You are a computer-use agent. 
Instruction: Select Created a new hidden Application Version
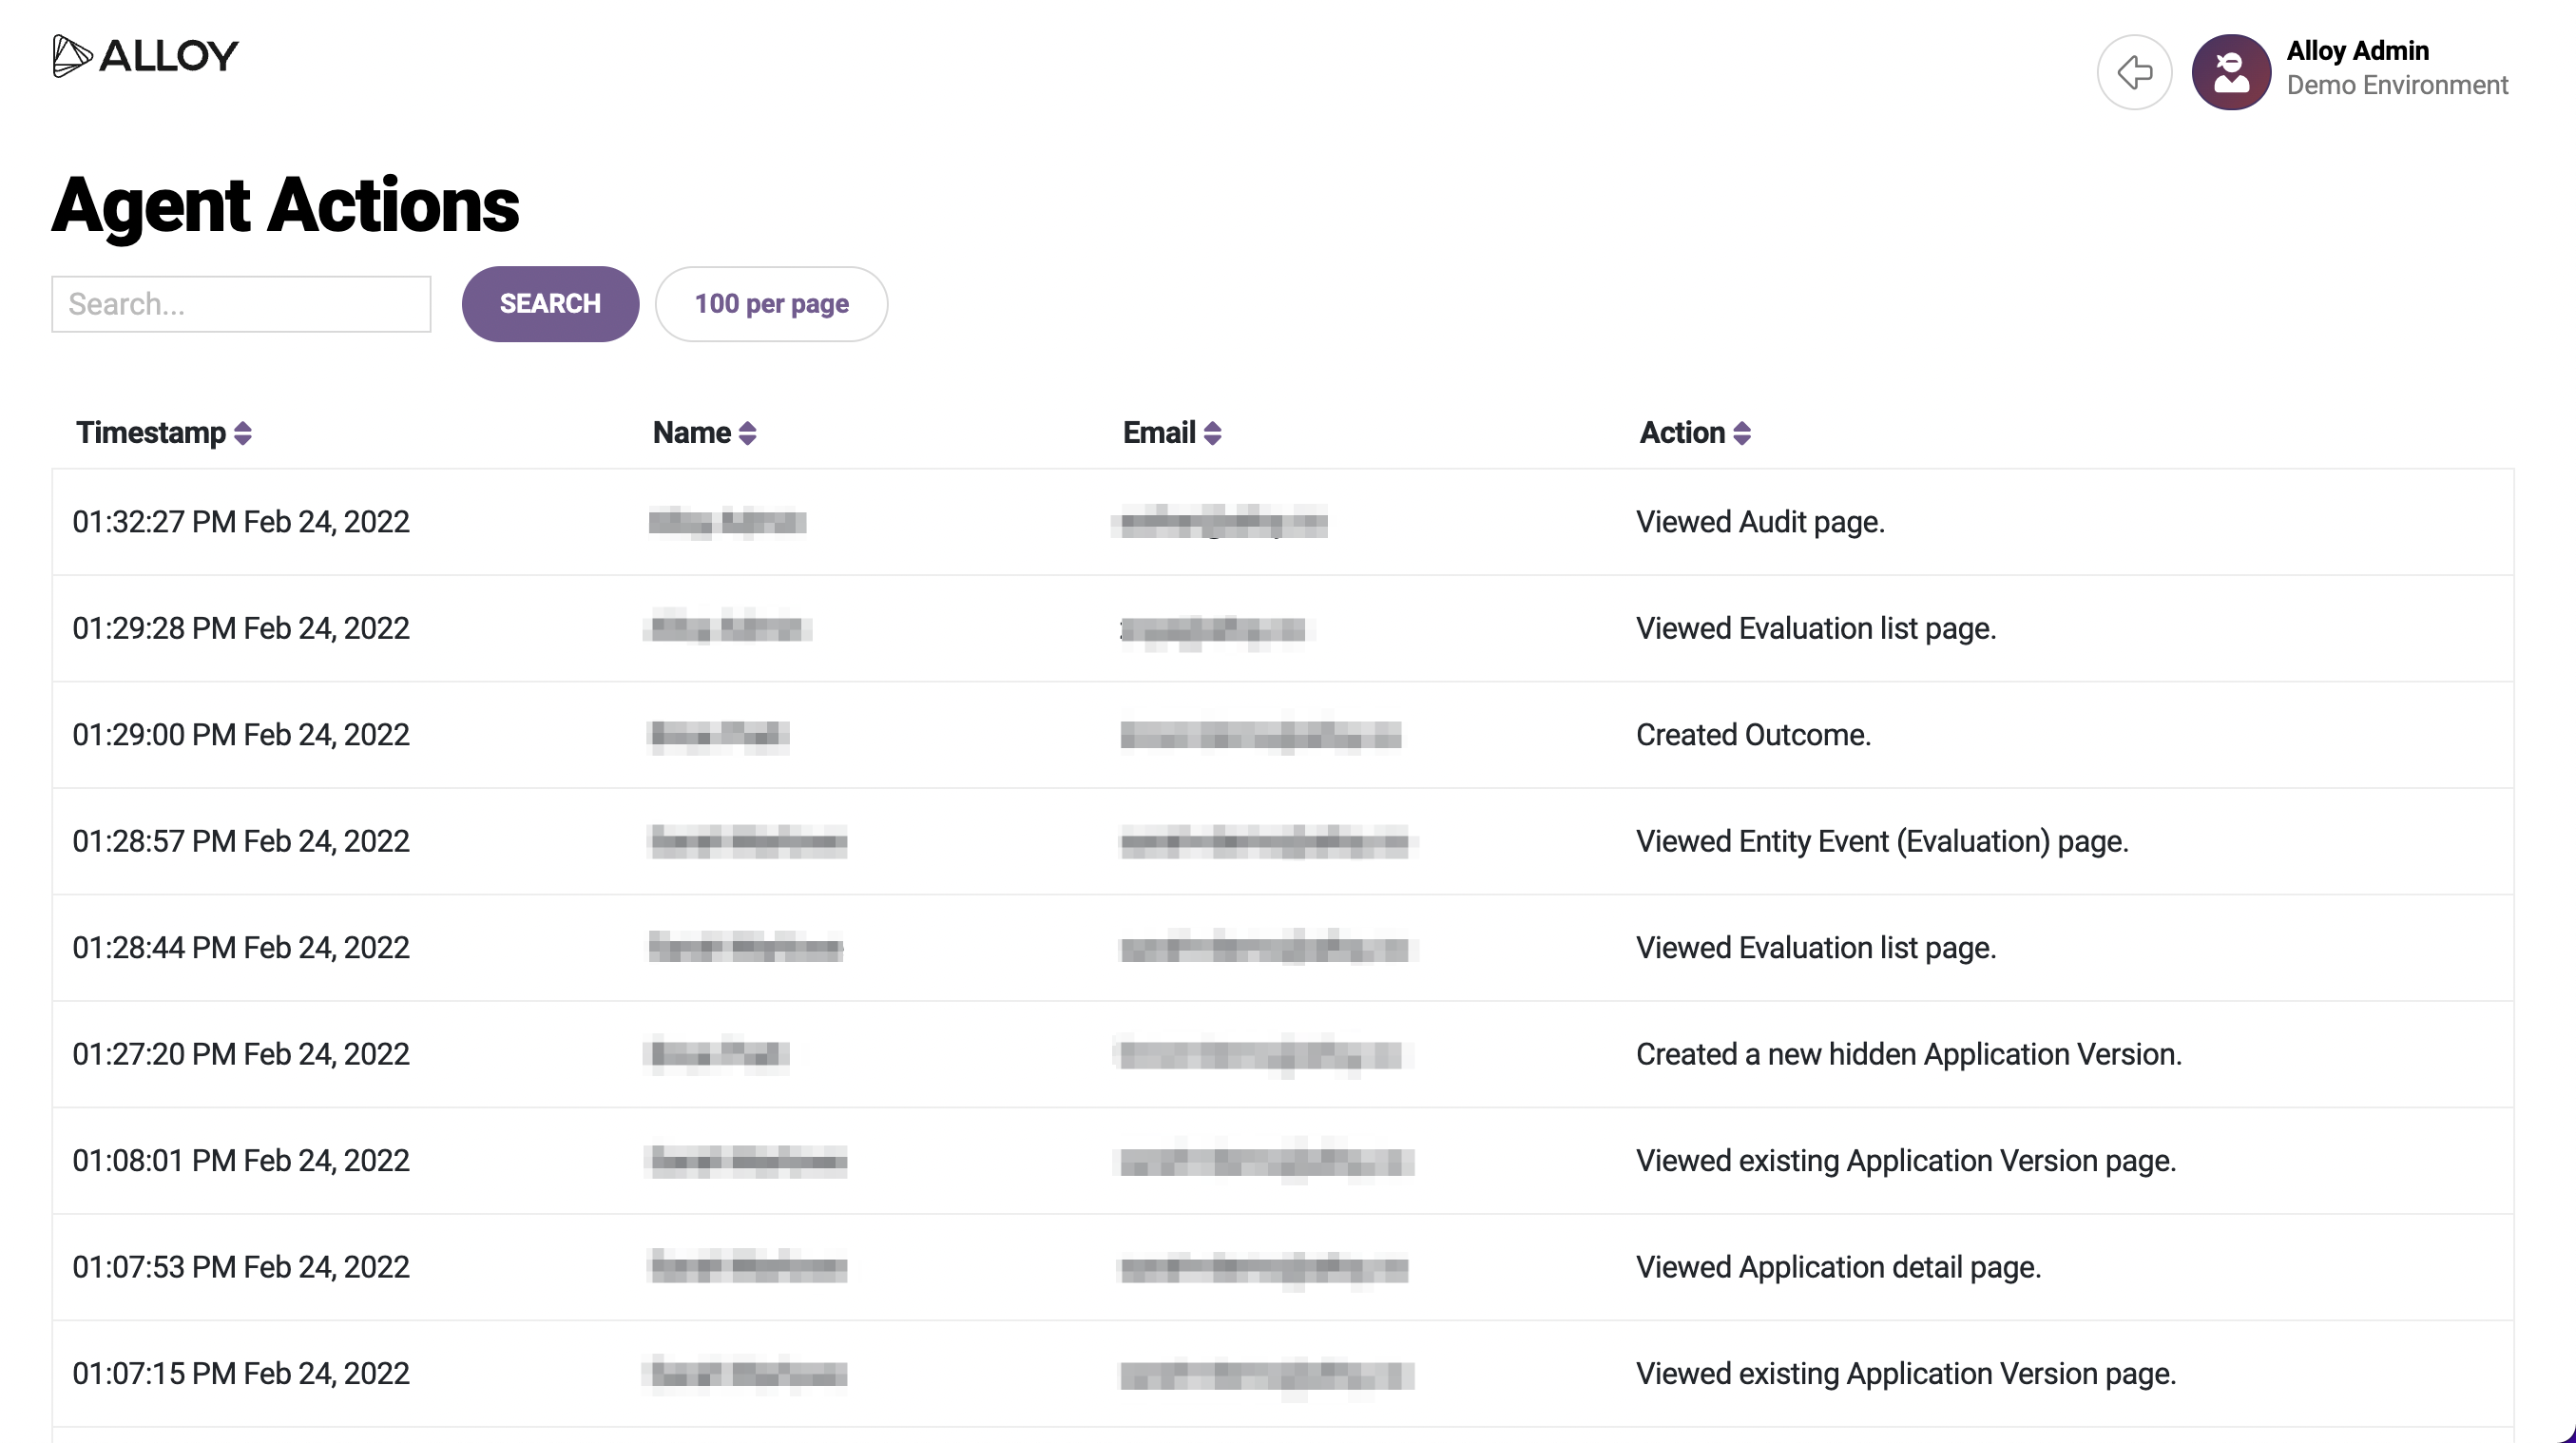(x=1908, y=1054)
